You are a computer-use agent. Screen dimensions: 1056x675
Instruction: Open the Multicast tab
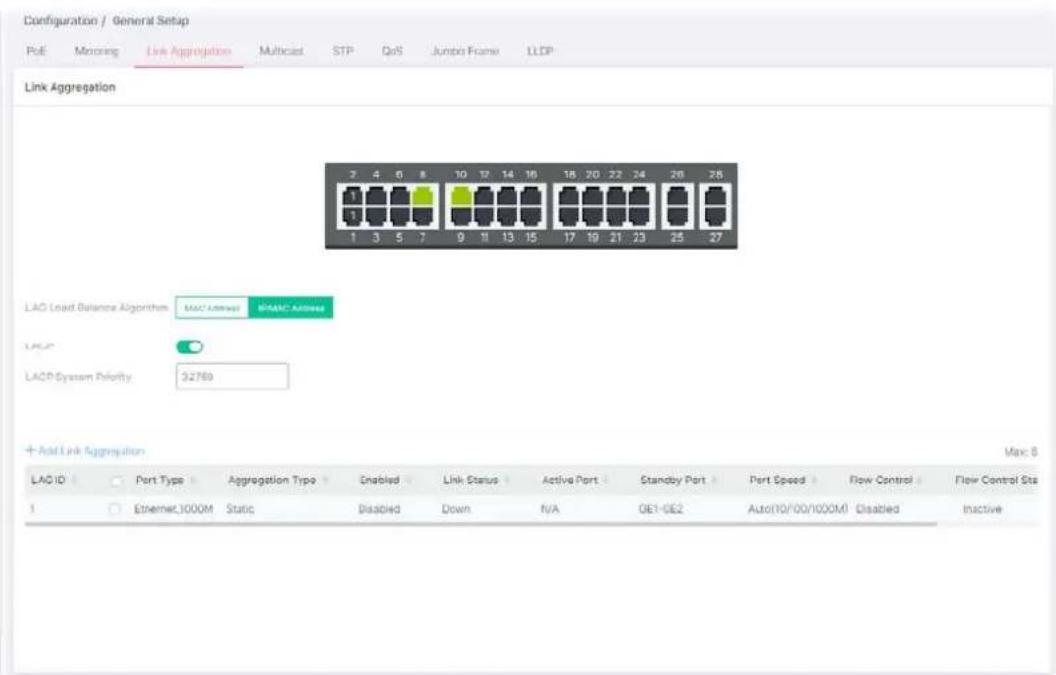pyautogui.click(x=281, y=51)
